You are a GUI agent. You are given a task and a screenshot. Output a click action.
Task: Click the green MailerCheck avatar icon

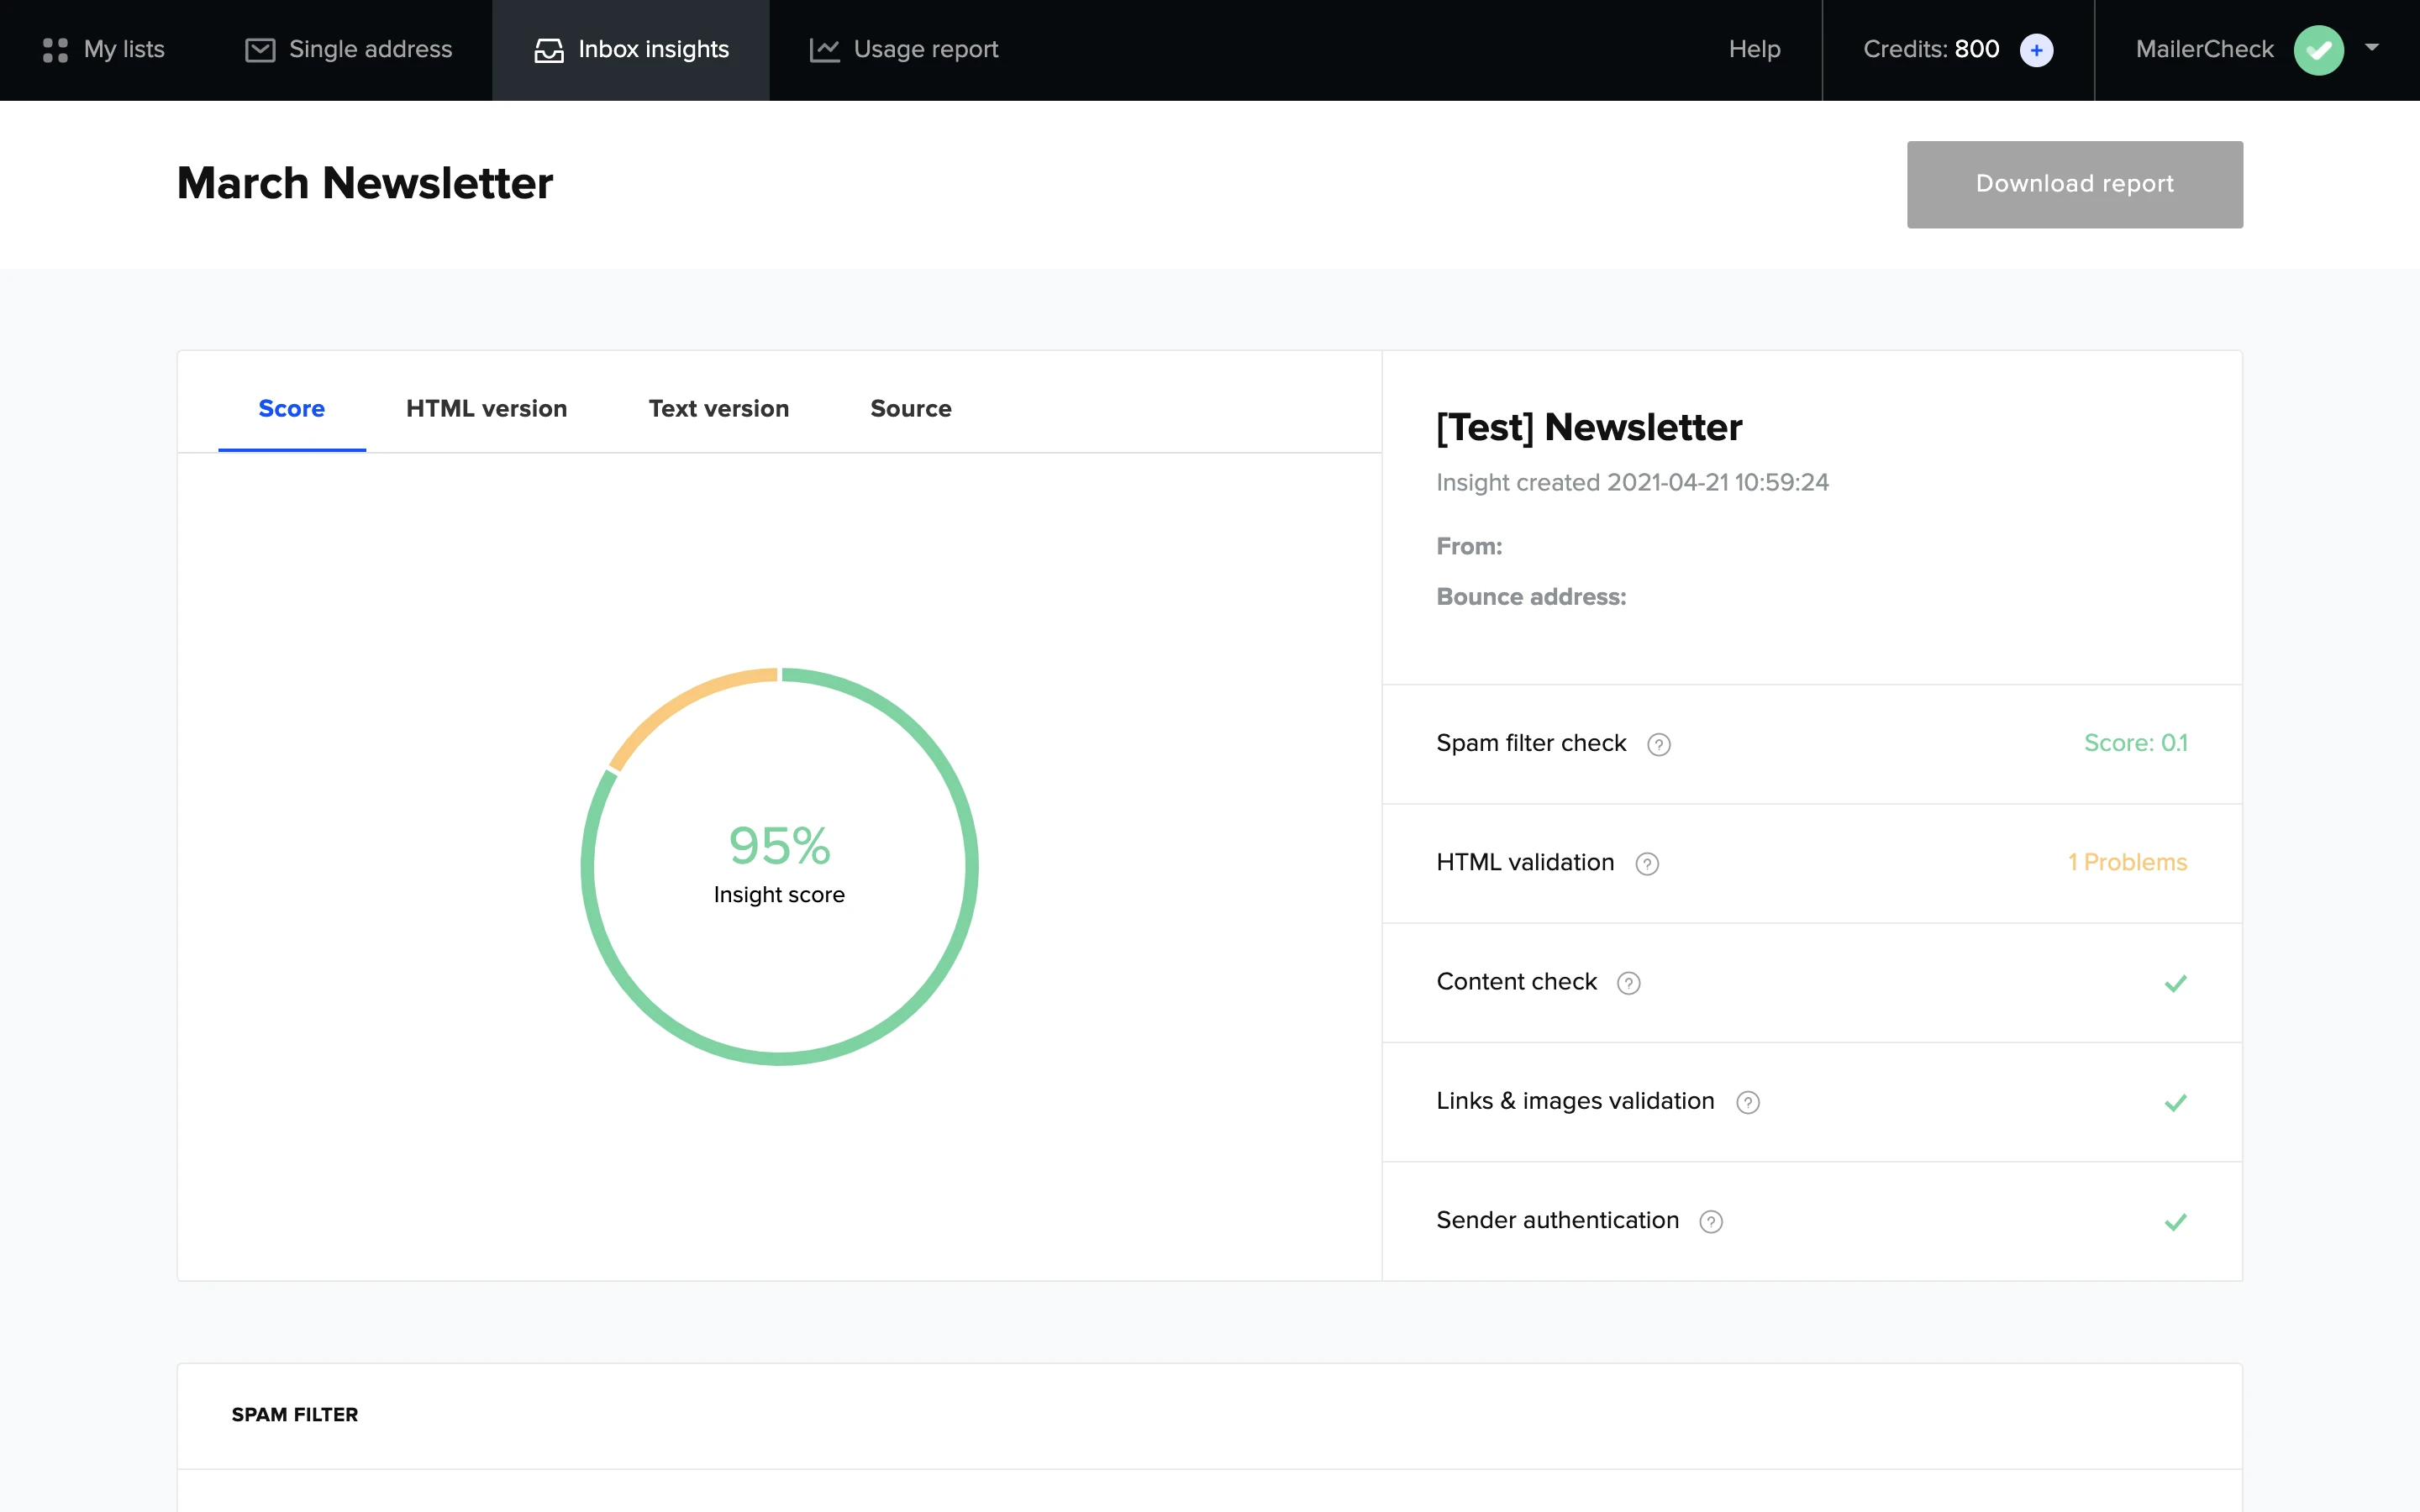pyautogui.click(x=2318, y=50)
